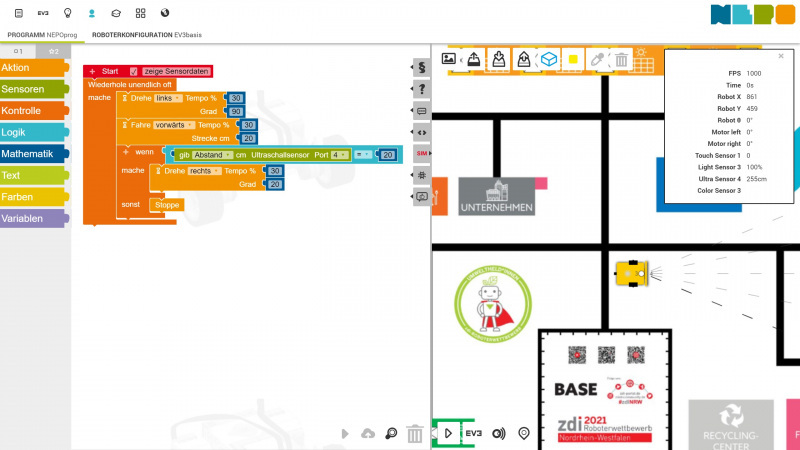Toggle the question mark help side panel

tap(421, 89)
